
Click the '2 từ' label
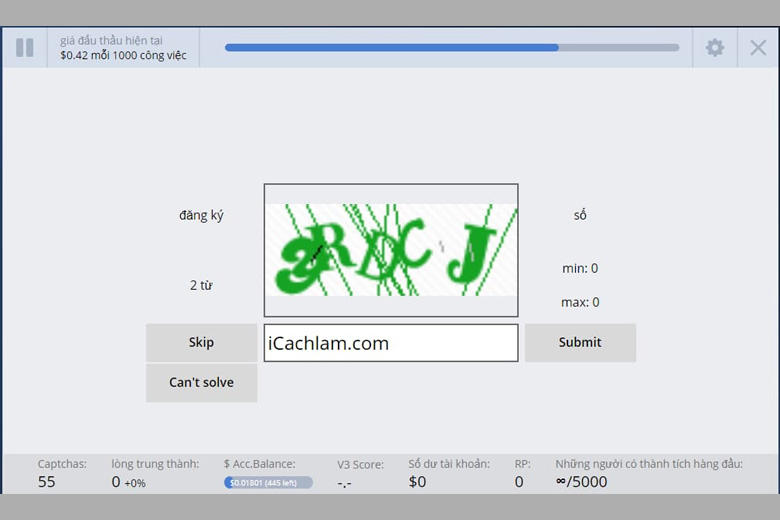point(201,285)
